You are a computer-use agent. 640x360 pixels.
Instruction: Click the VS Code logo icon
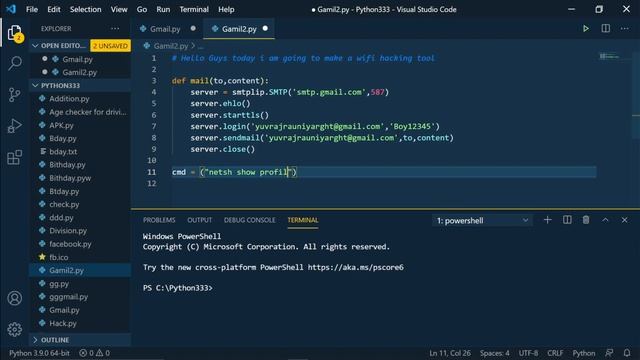pyautogui.click(x=11, y=9)
